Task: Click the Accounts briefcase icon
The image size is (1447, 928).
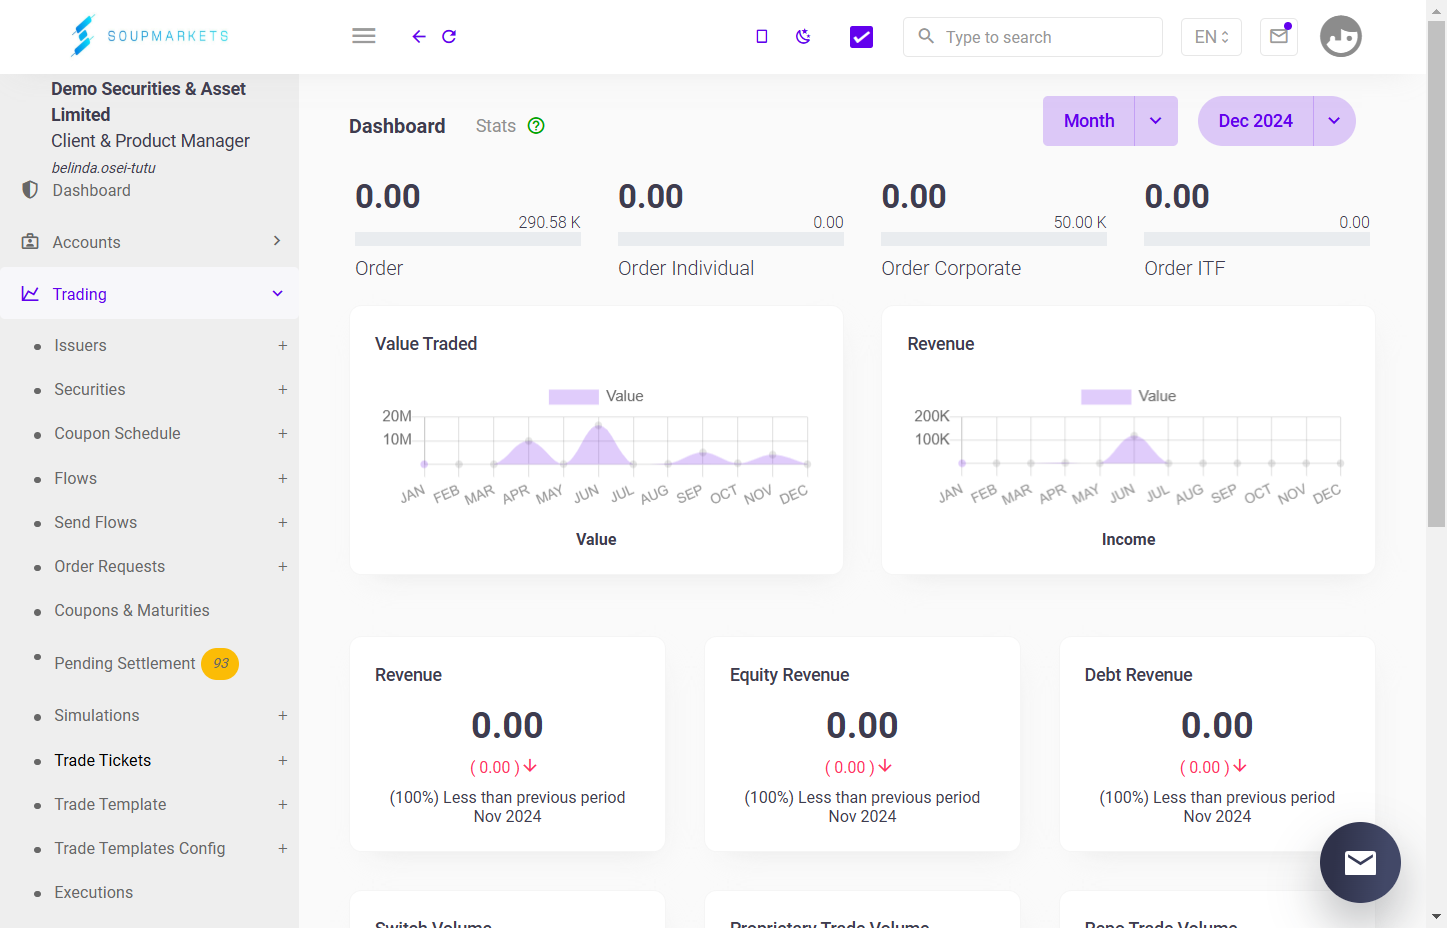Action: 30,242
